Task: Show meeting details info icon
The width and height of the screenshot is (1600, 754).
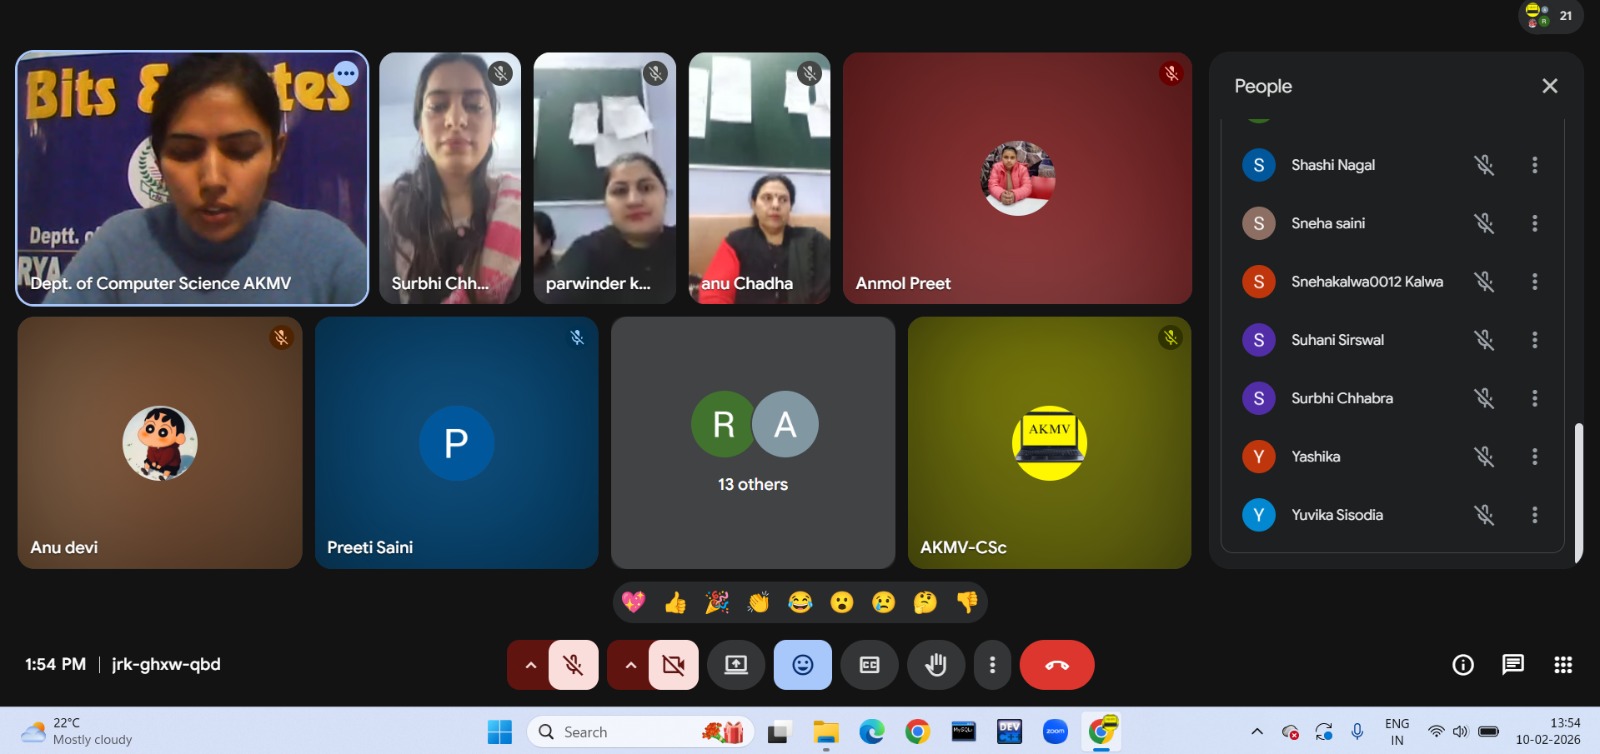Action: (1462, 665)
